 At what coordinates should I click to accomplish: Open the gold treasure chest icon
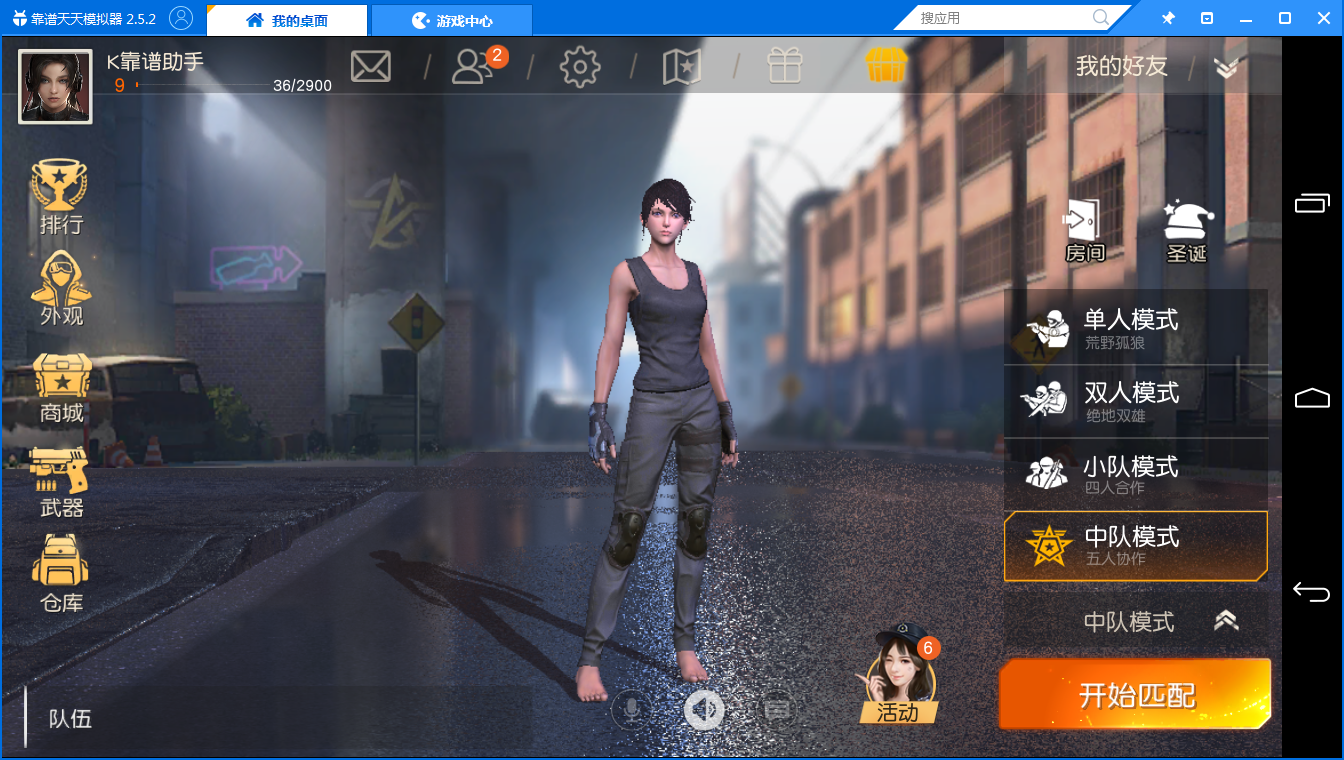(x=886, y=66)
